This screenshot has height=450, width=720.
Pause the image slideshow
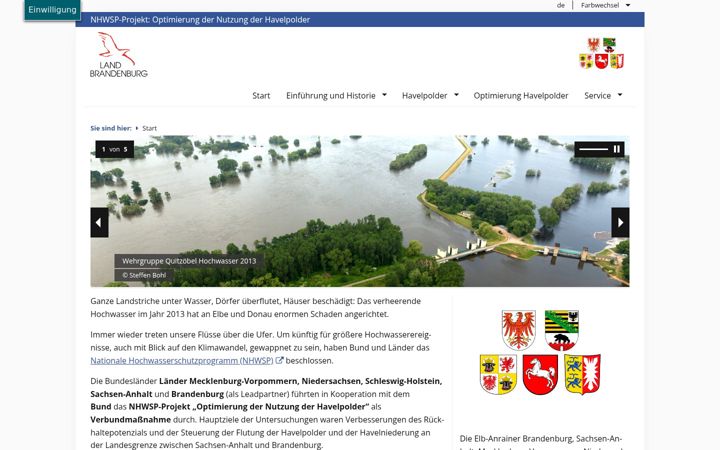617,149
